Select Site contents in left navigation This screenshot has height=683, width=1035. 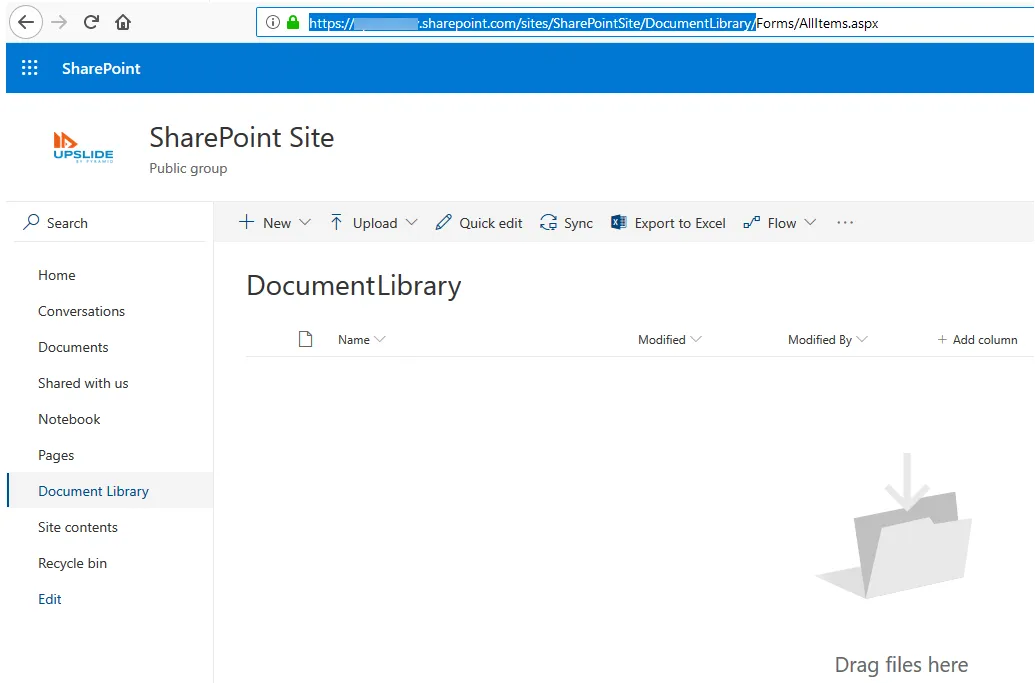coord(78,527)
